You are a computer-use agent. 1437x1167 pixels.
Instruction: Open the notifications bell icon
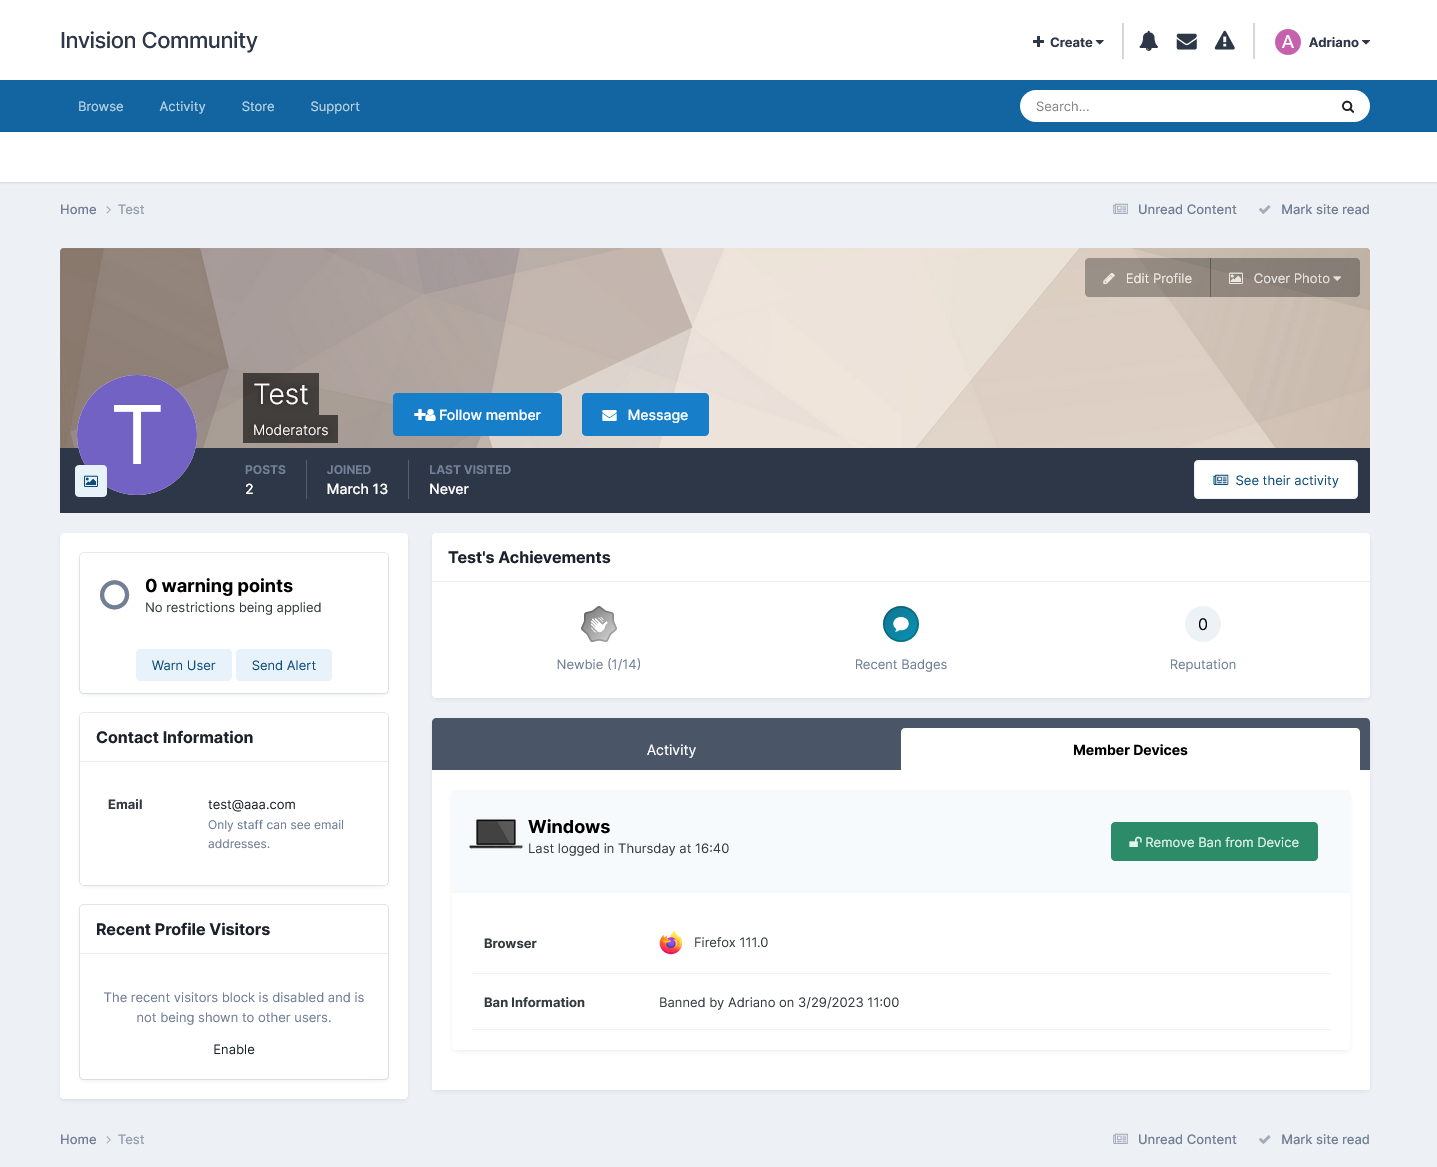click(1148, 41)
